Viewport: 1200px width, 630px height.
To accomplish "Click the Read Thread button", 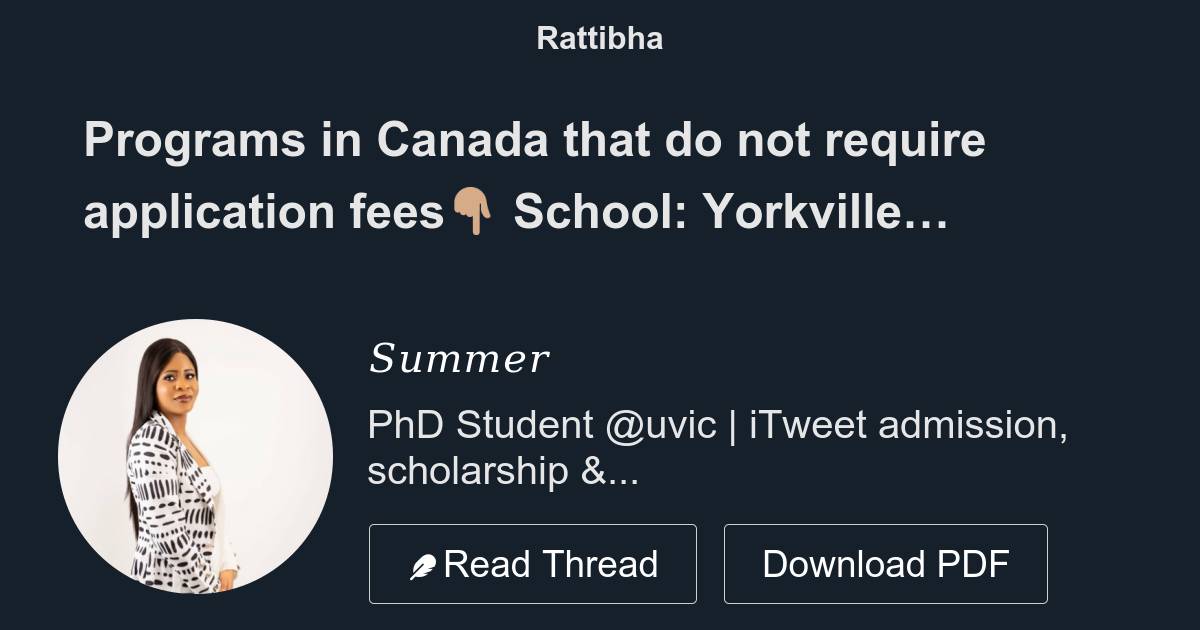I will pos(533,563).
